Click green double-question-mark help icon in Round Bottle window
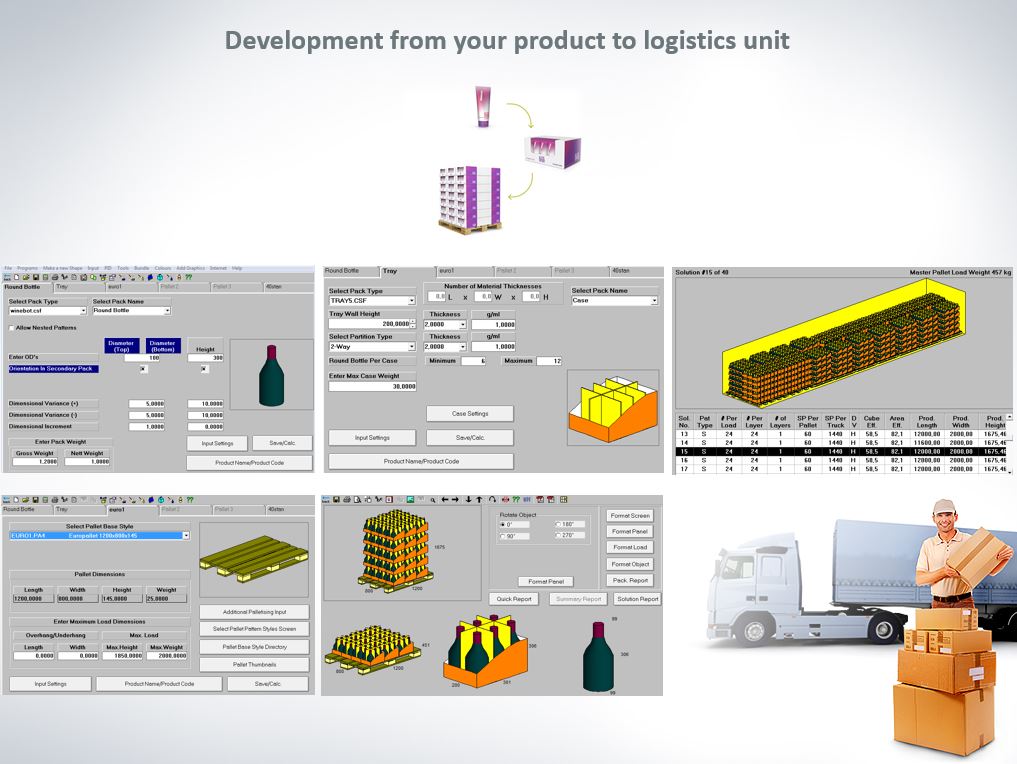Image resolution: width=1017 pixels, height=764 pixels. point(189,277)
